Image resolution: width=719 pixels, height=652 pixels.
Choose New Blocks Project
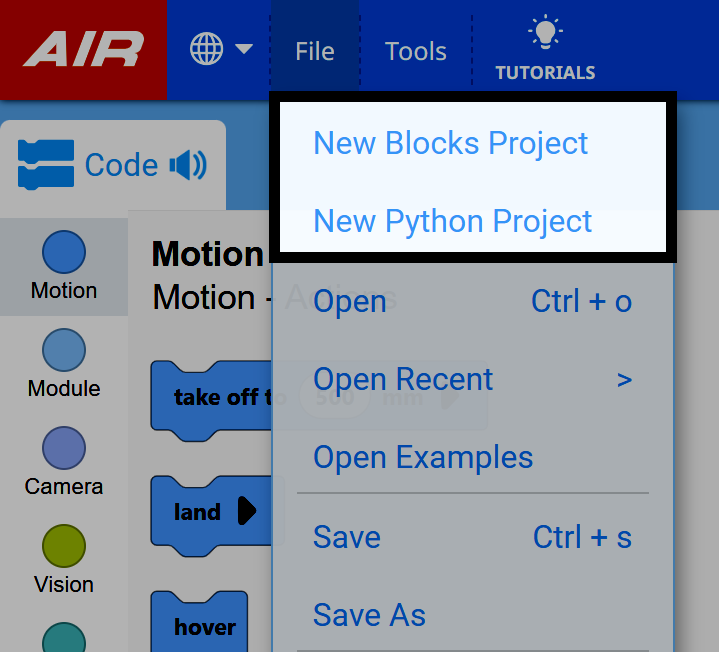point(451,143)
